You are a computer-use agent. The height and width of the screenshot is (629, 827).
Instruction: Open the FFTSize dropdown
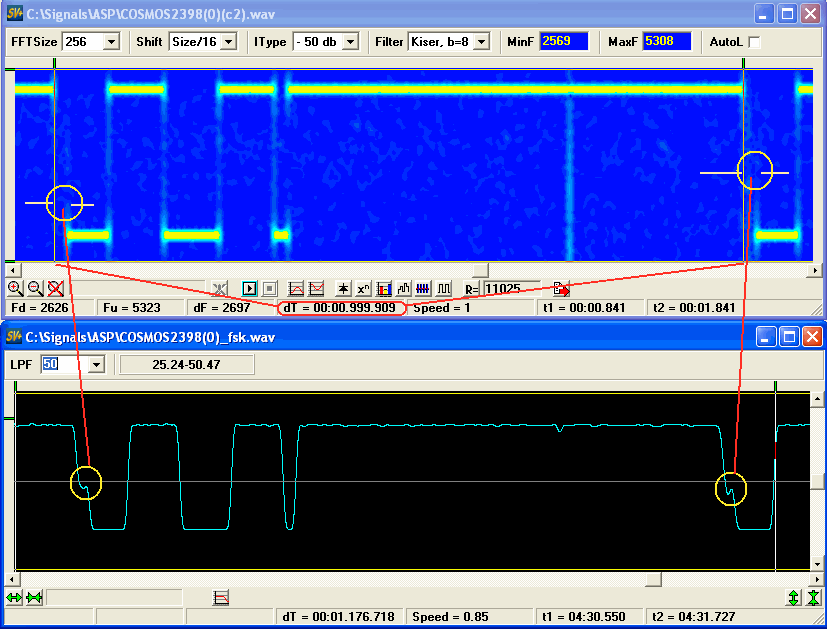[x=111, y=42]
